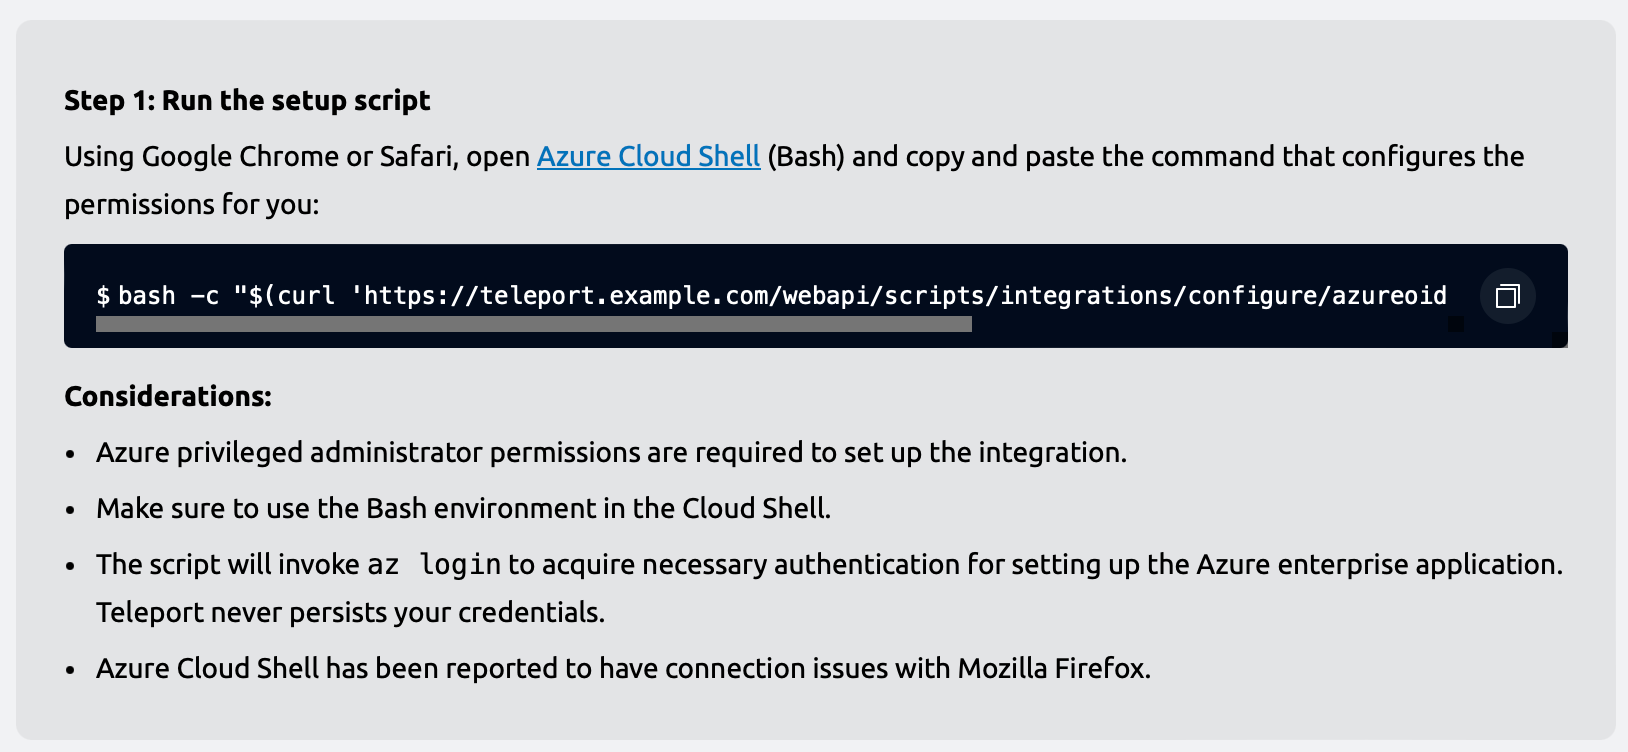Click the dollar-sign prompt in the code block
1628x752 pixels.
100,295
